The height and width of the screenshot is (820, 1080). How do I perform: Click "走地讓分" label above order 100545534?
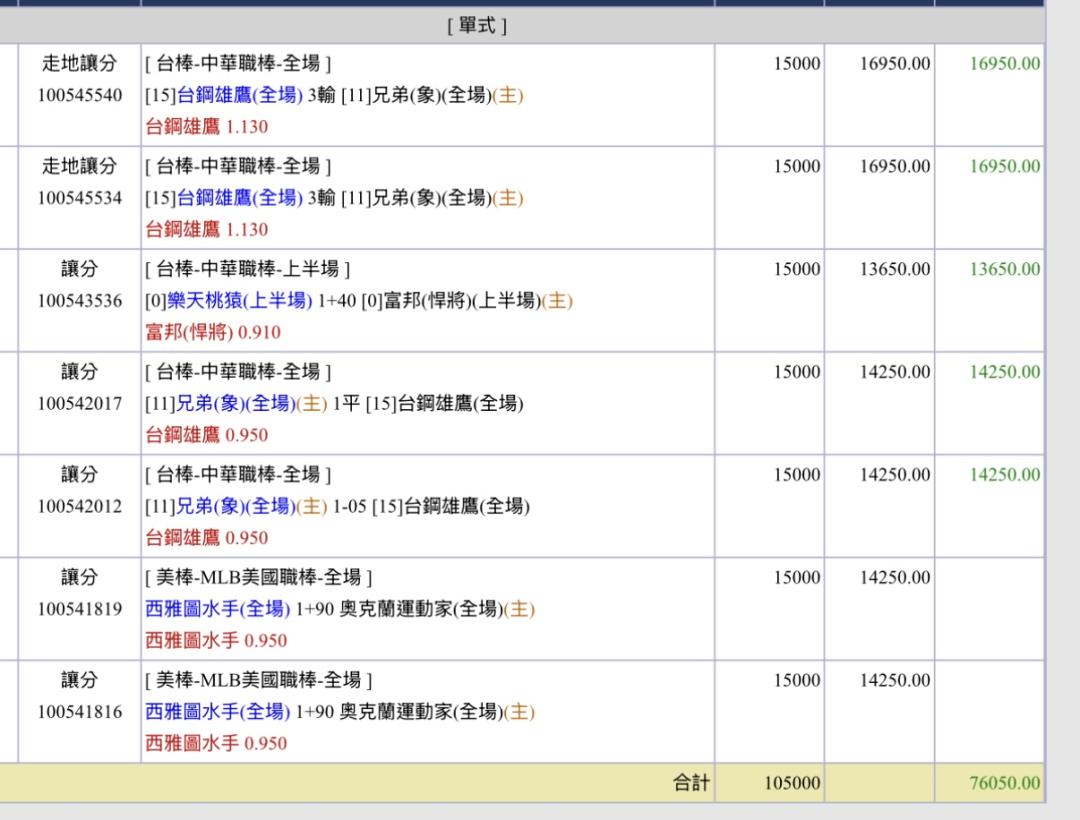click(79, 166)
